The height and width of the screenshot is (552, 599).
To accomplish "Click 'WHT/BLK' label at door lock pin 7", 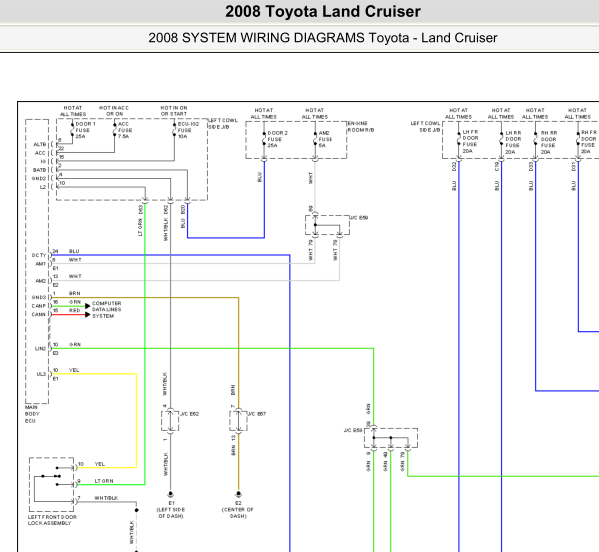I will point(106,498).
